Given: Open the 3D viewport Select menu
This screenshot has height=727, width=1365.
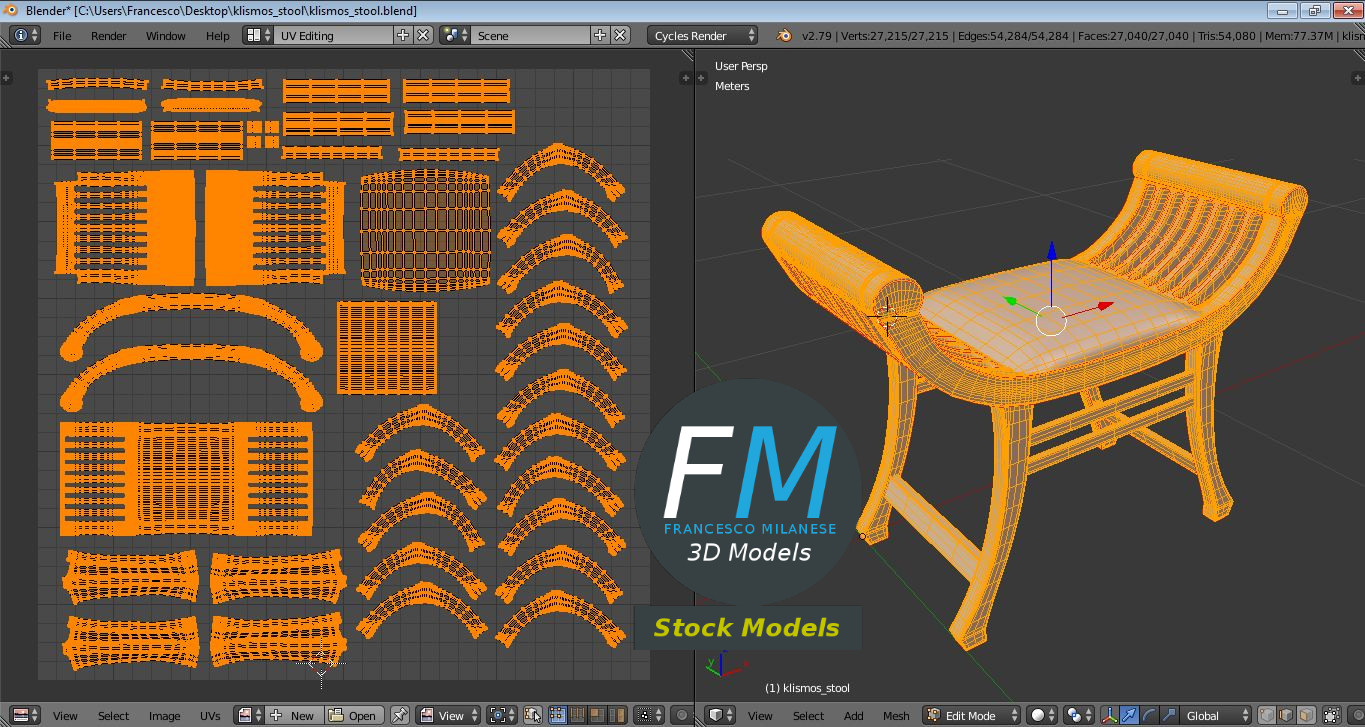Looking at the screenshot, I should pyautogui.click(x=808, y=715).
